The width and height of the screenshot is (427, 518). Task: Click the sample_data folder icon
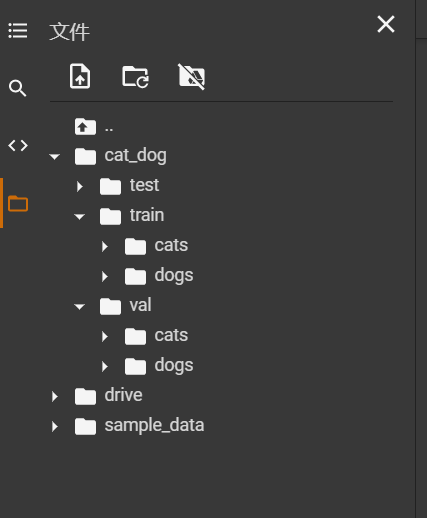[85, 426]
